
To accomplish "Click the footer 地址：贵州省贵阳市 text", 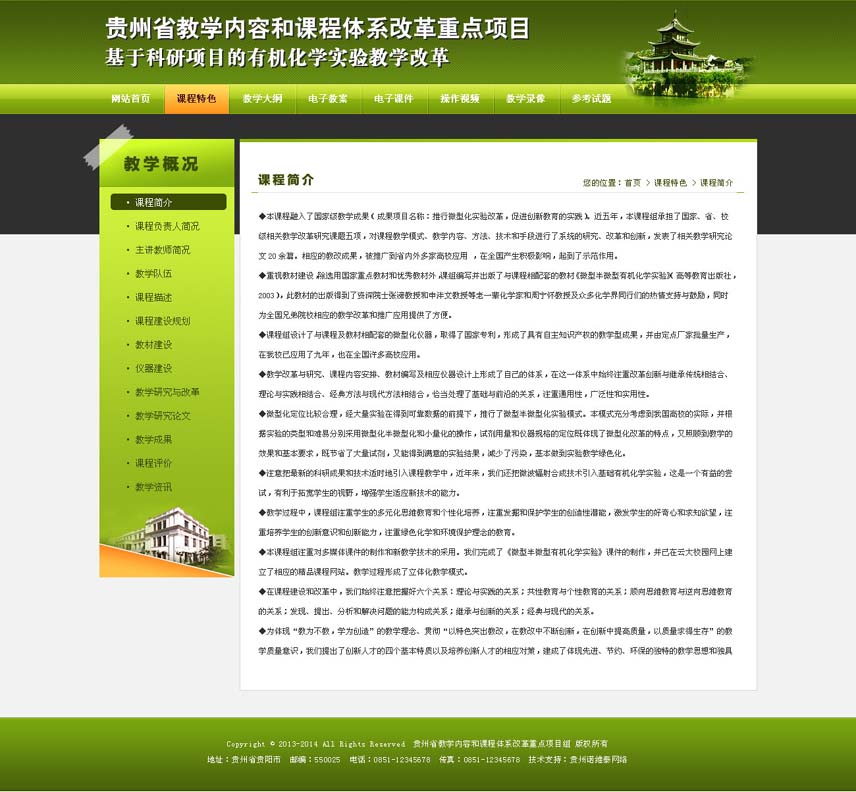I will click(x=244, y=760).
